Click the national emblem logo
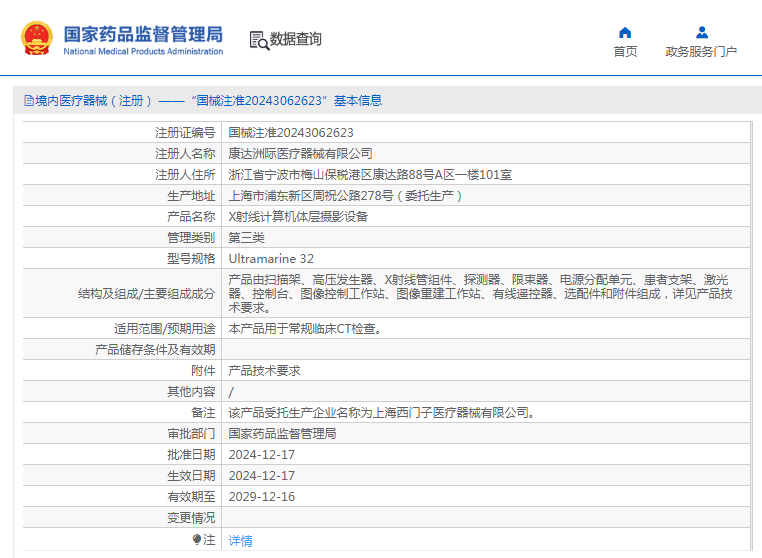This screenshot has width=762, height=558. click(37, 38)
